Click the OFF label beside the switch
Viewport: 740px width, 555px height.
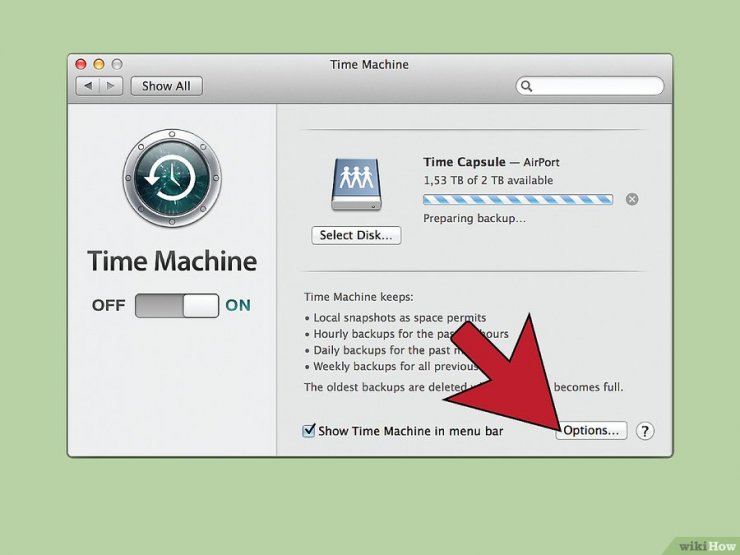[109, 305]
